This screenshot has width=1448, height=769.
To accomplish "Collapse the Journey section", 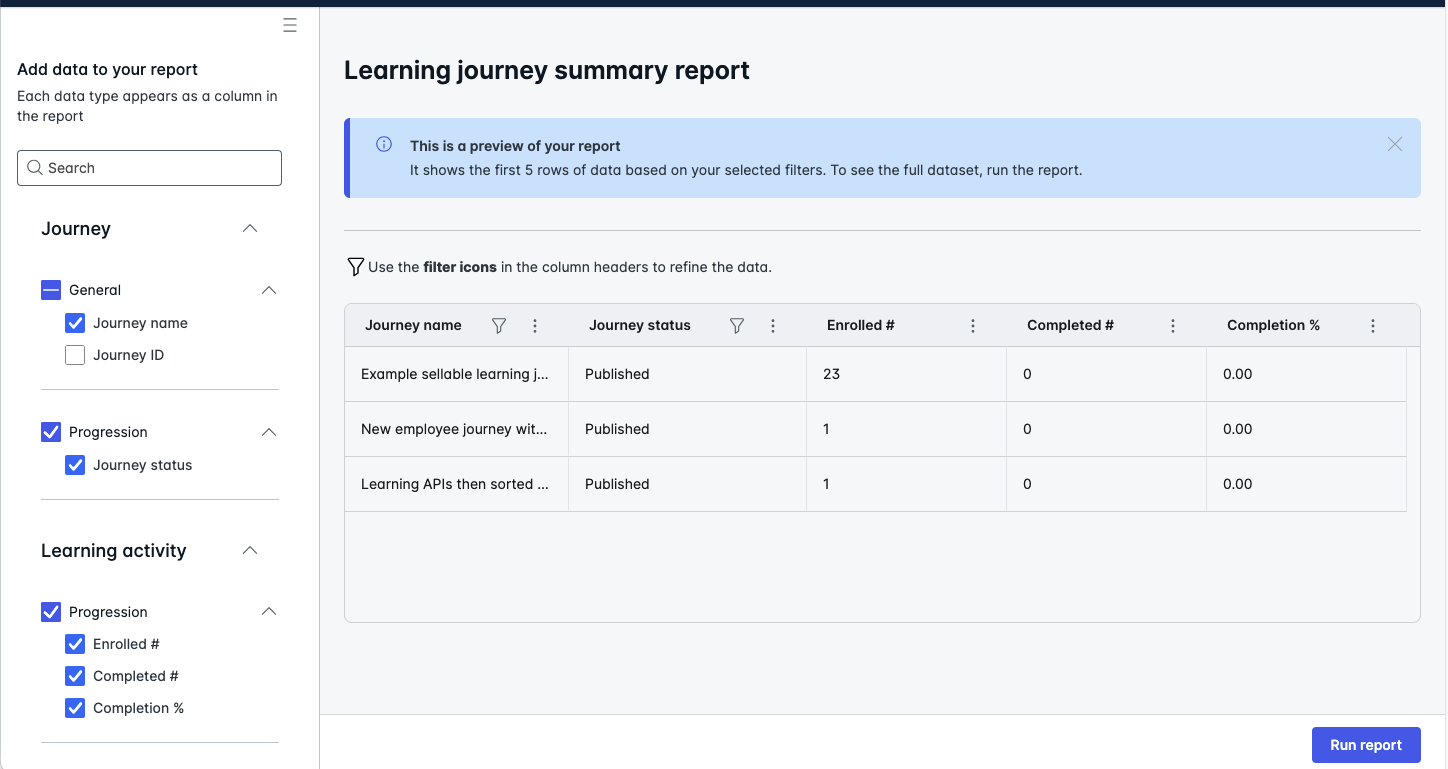I will click(250, 229).
